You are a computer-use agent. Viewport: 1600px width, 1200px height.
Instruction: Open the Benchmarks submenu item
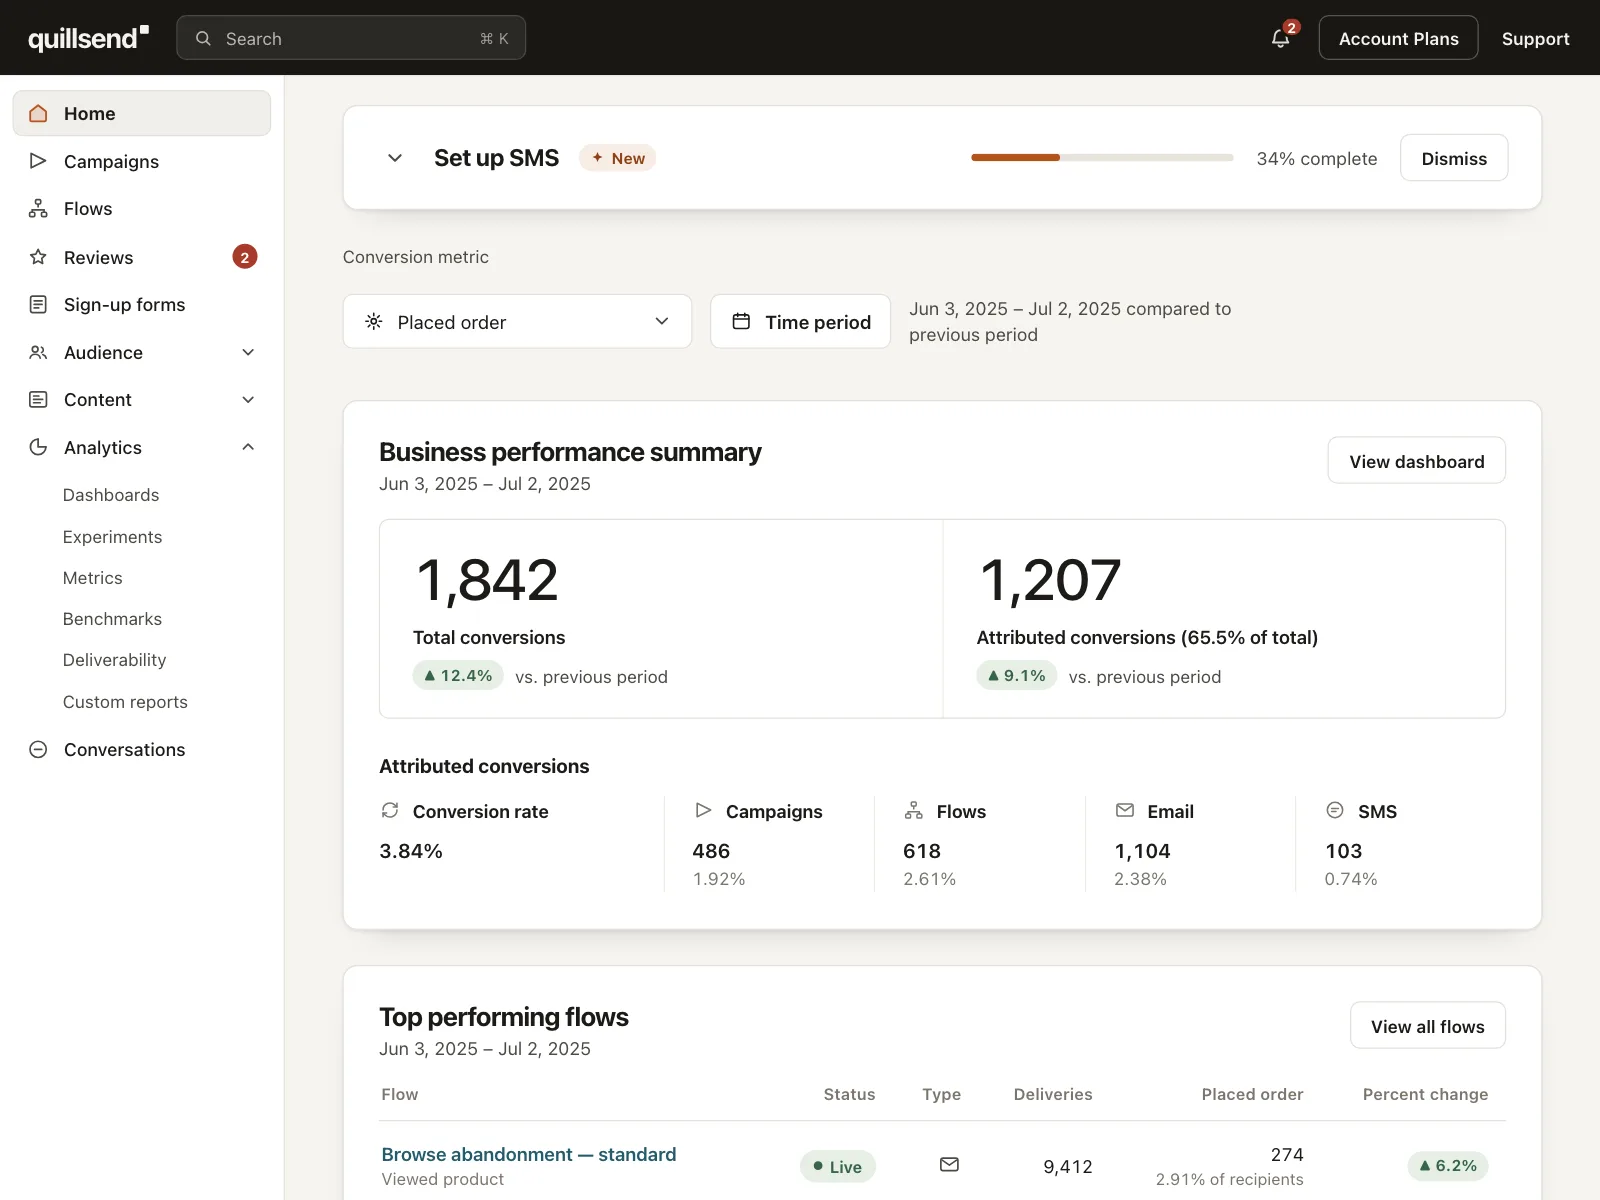(x=112, y=619)
